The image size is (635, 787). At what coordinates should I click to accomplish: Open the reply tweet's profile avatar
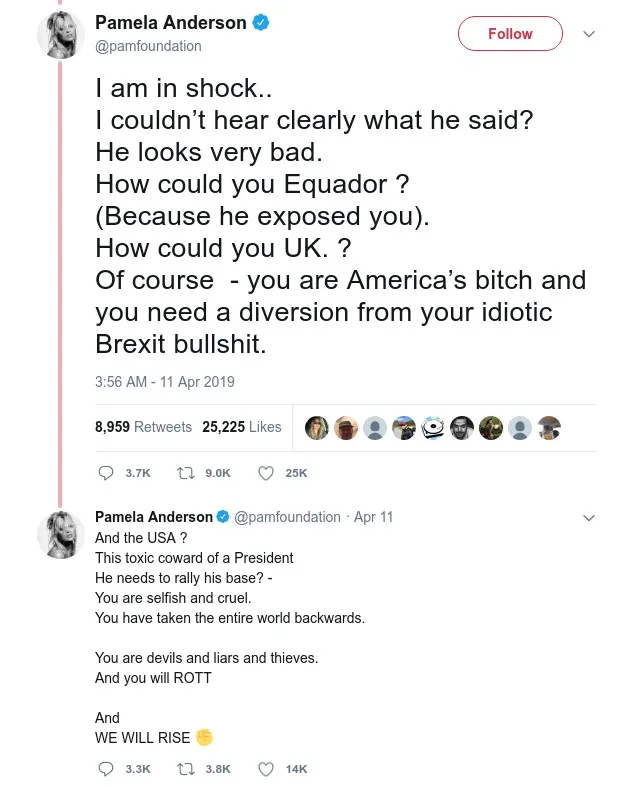click(59, 532)
